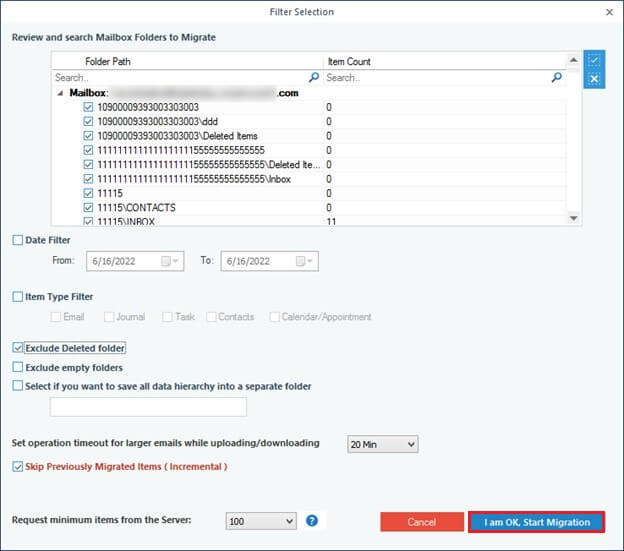This screenshot has width=624, height=551.
Task: Open the help icon beside Request minimum items
Action: [x=312, y=520]
